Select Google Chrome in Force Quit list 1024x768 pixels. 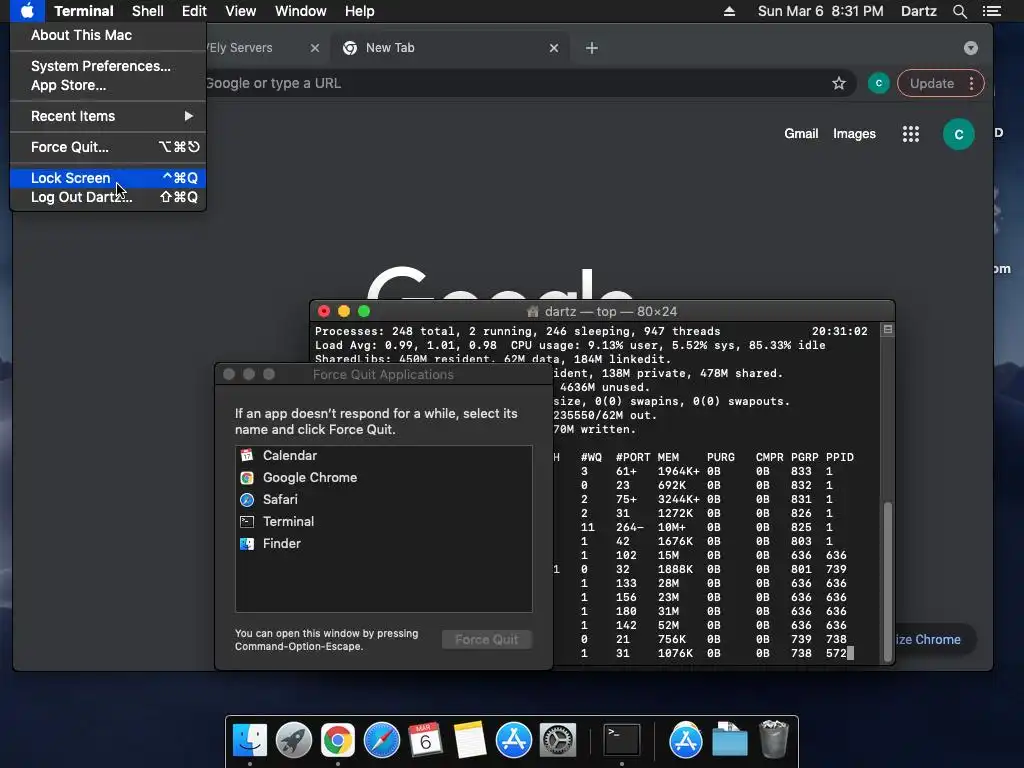click(x=383, y=477)
